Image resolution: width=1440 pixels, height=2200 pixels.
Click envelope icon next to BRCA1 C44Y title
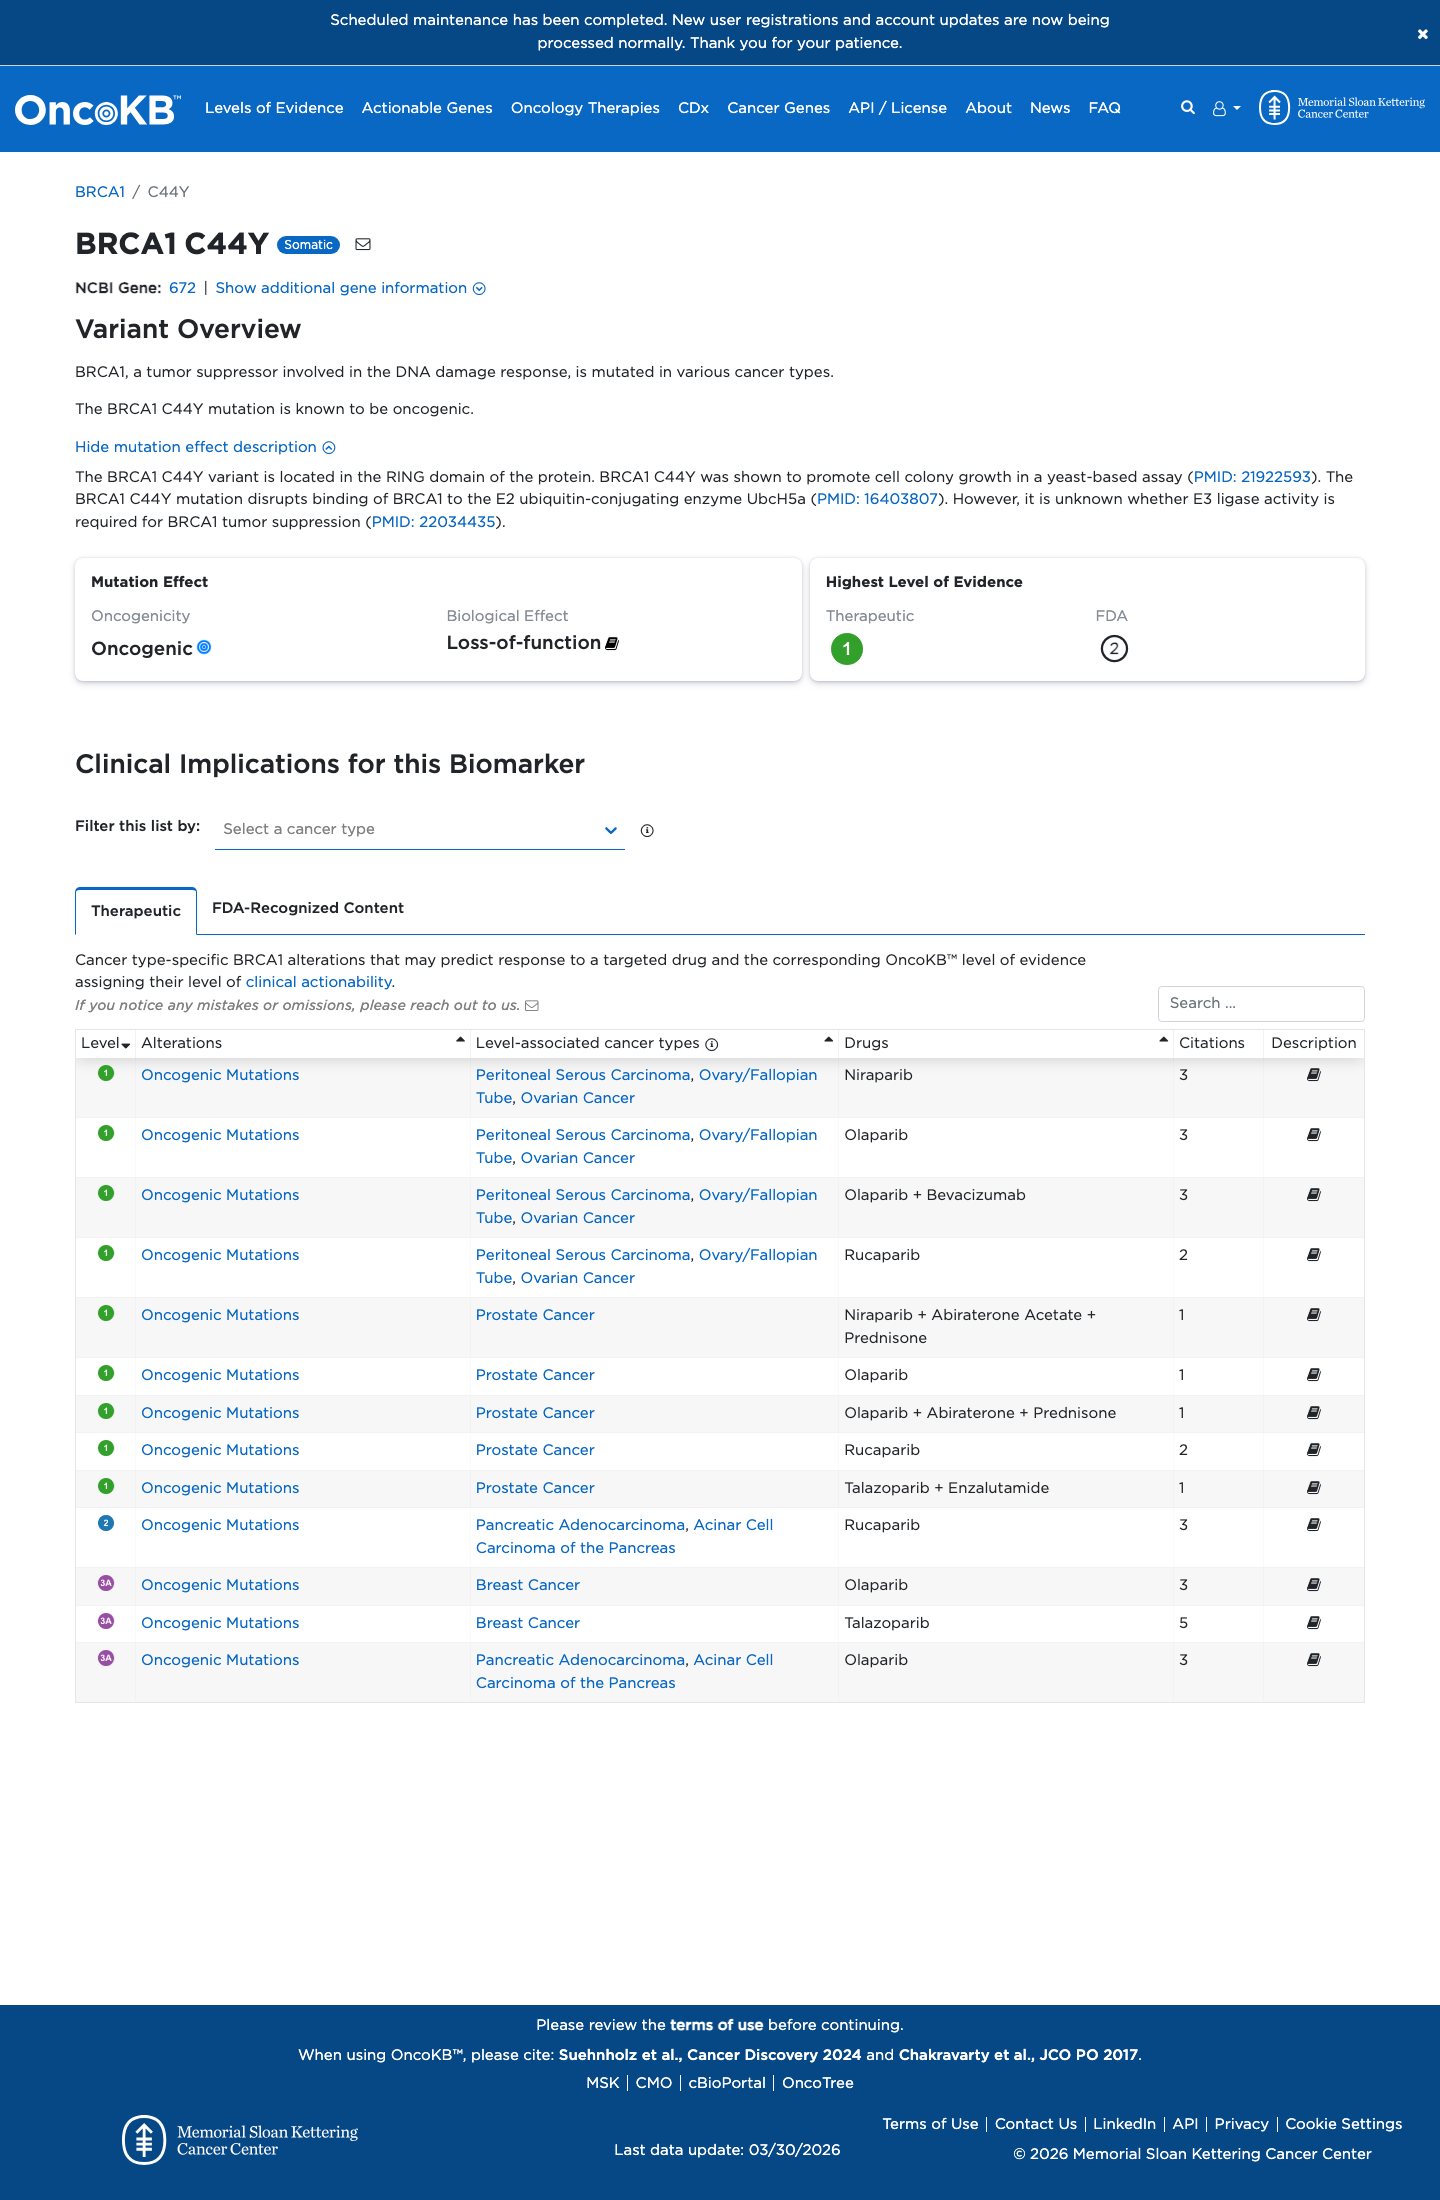click(x=363, y=244)
